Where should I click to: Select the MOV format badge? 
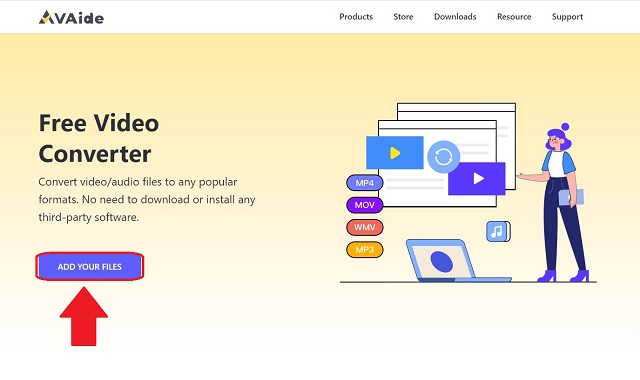(364, 205)
